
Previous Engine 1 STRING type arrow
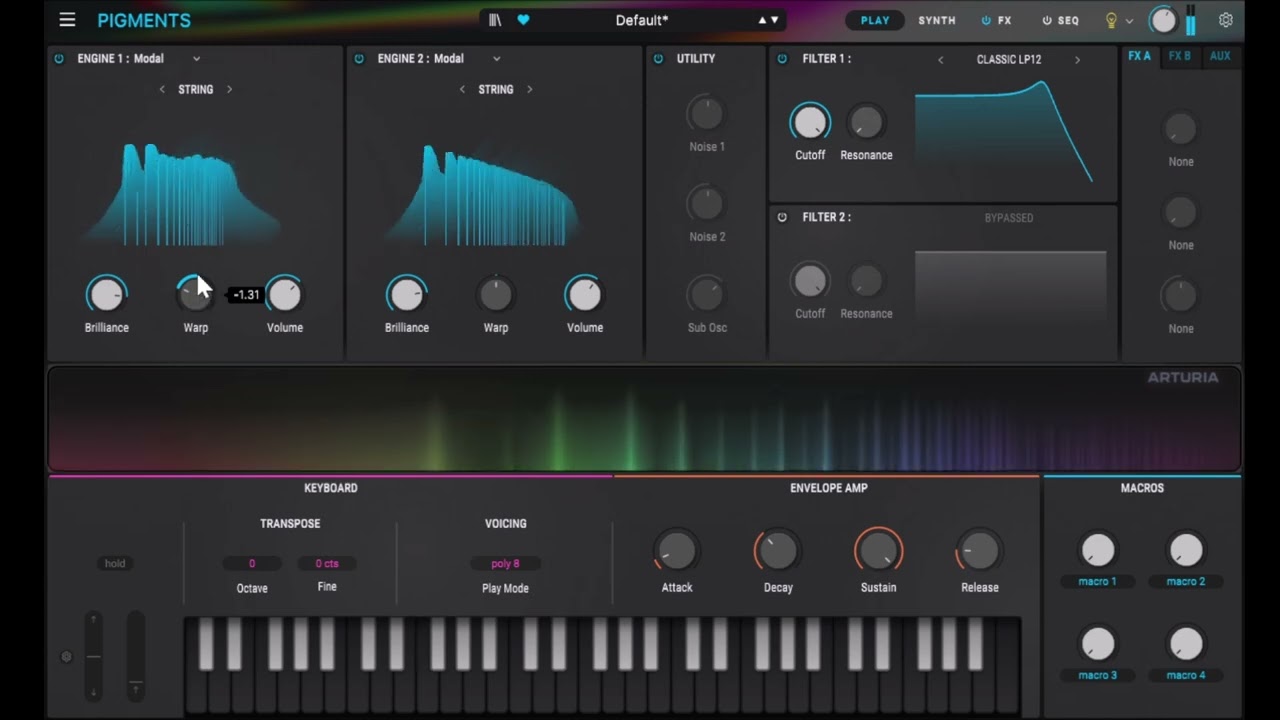162,90
